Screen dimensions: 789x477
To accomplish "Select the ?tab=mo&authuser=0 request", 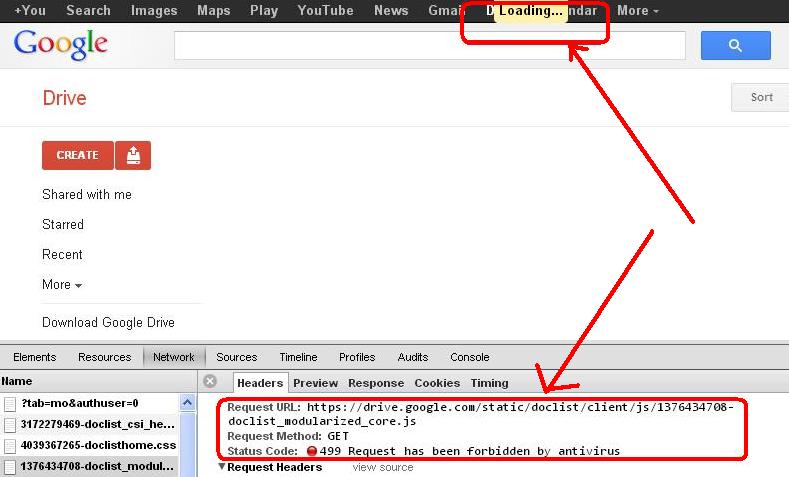I will click(80, 403).
